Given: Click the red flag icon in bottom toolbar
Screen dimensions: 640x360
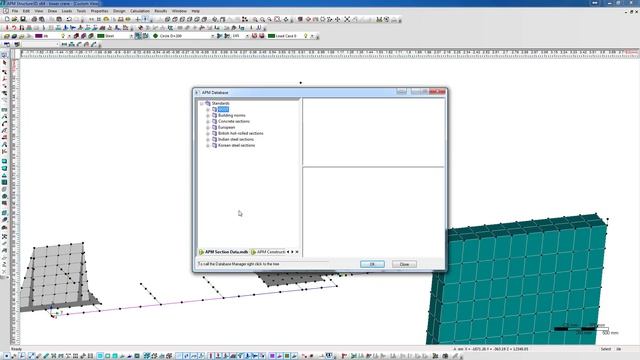Looking at the screenshot, I should (x=344, y=356).
